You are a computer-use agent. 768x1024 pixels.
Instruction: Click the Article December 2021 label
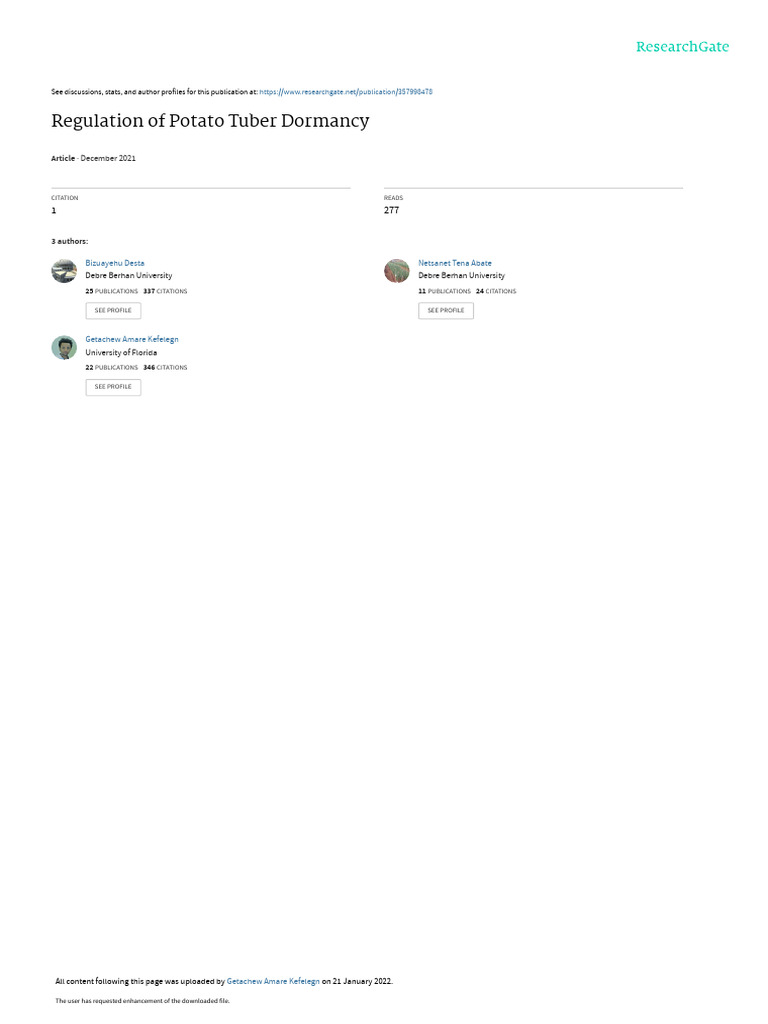pos(93,159)
